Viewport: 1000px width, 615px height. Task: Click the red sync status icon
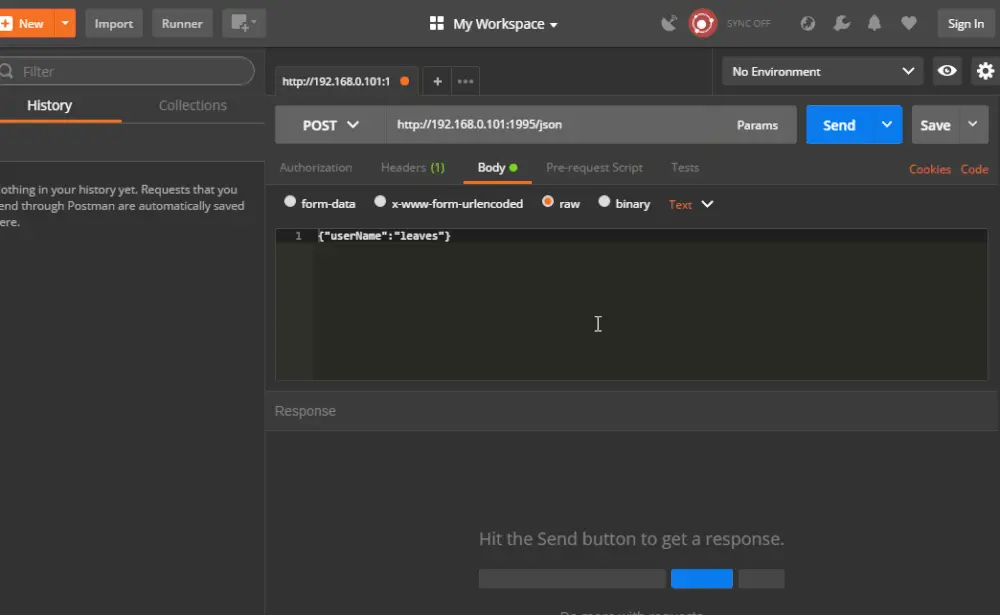(x=702, y=24)
